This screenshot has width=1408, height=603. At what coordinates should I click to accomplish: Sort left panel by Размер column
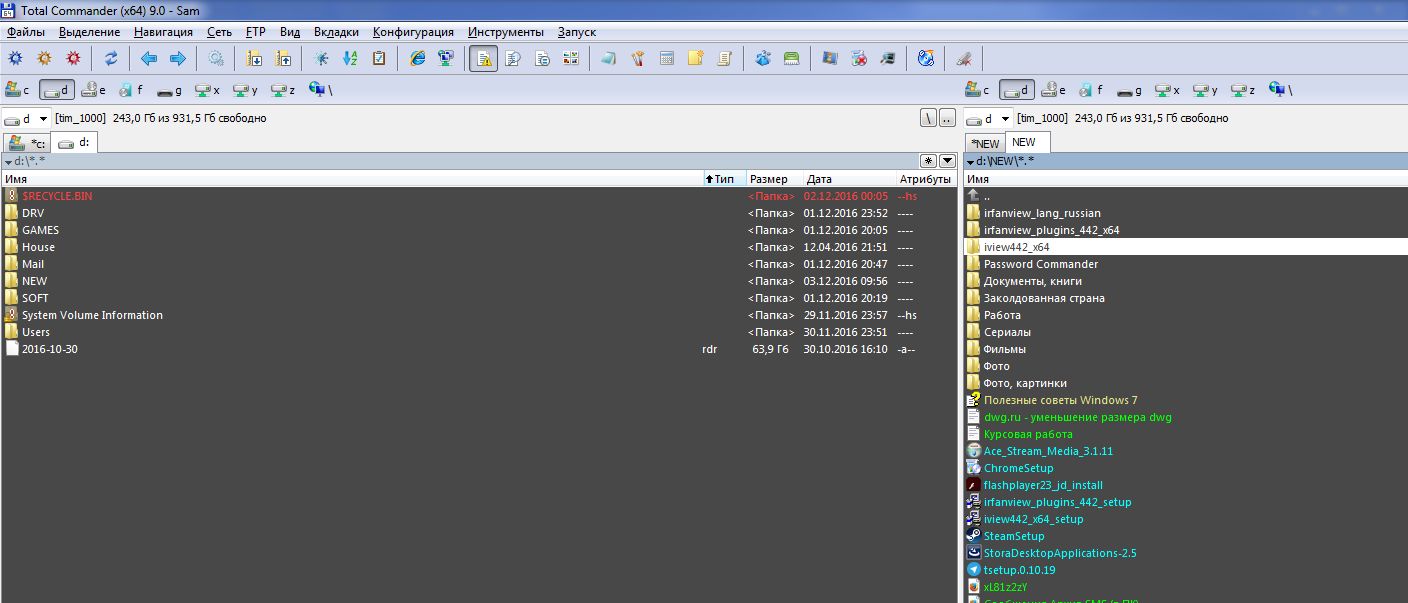click(773, 179)
